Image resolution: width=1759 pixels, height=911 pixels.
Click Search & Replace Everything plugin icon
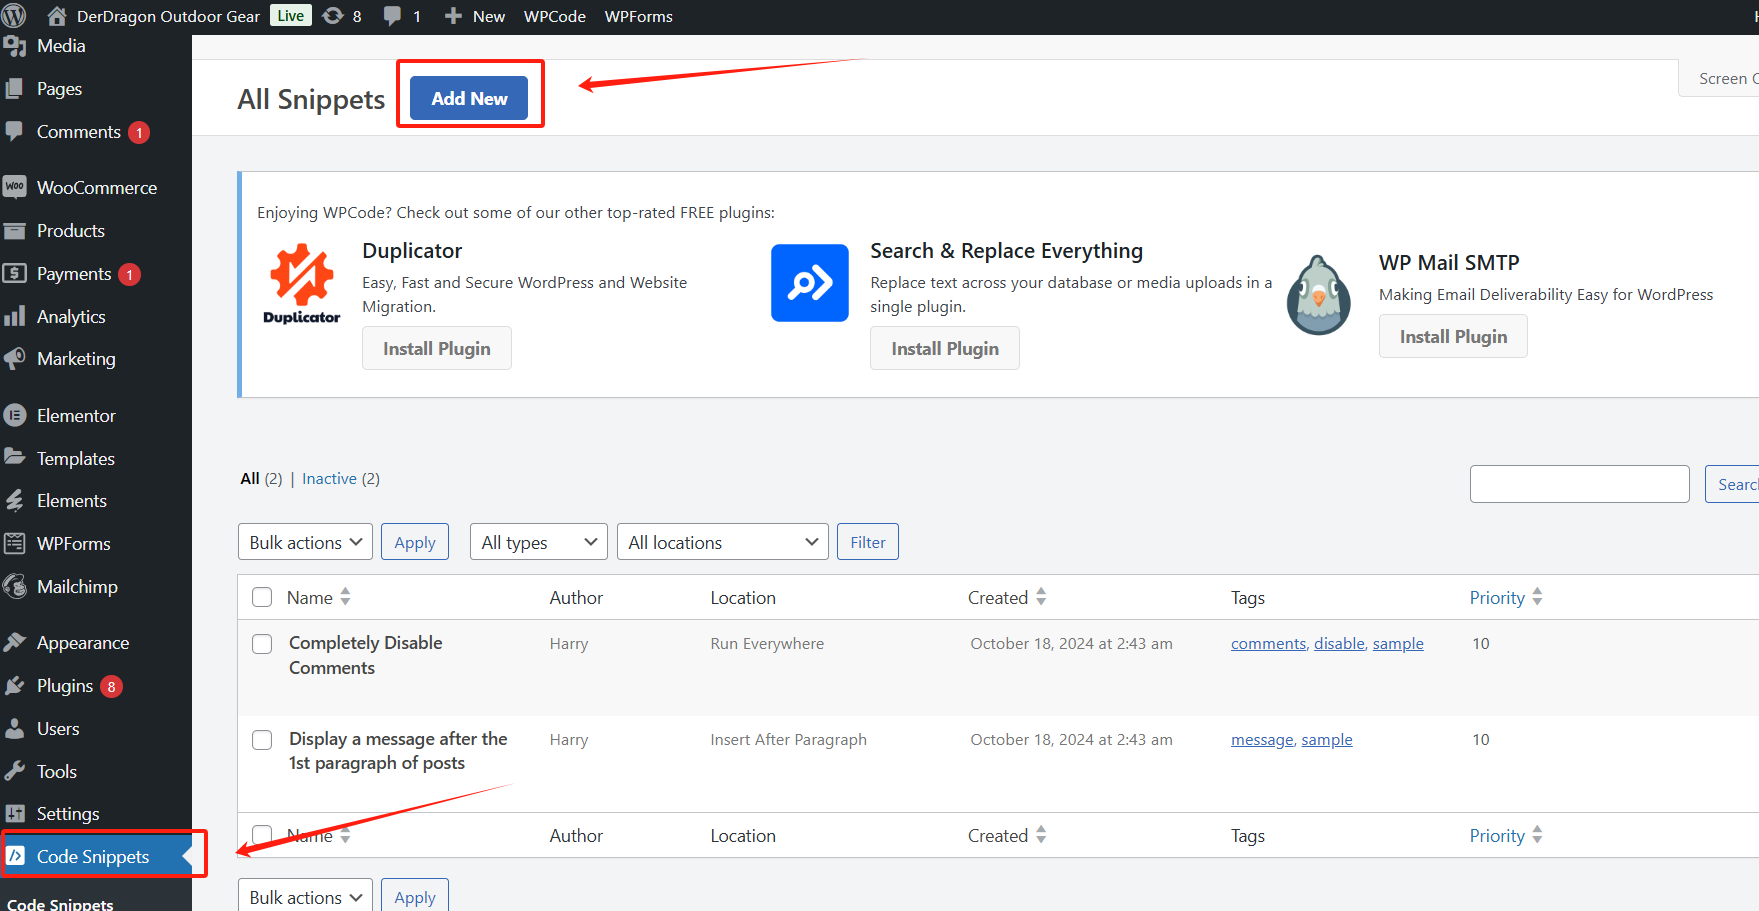[809, 283]
